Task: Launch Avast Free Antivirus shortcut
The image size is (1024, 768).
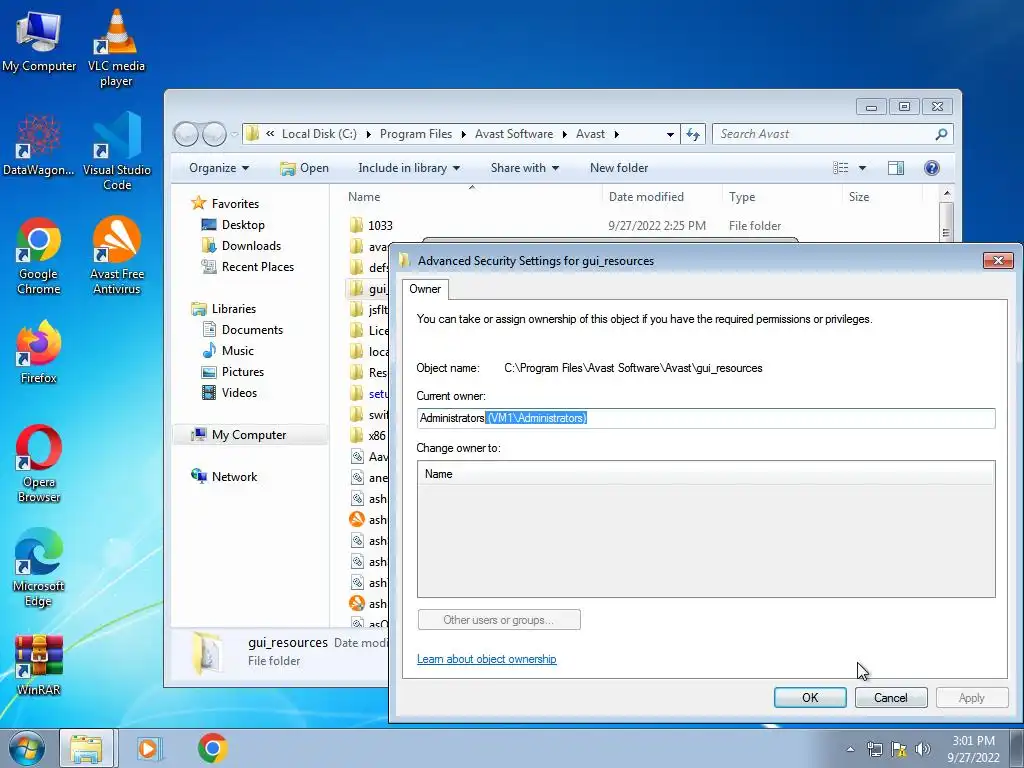Action: coord(117,256)
